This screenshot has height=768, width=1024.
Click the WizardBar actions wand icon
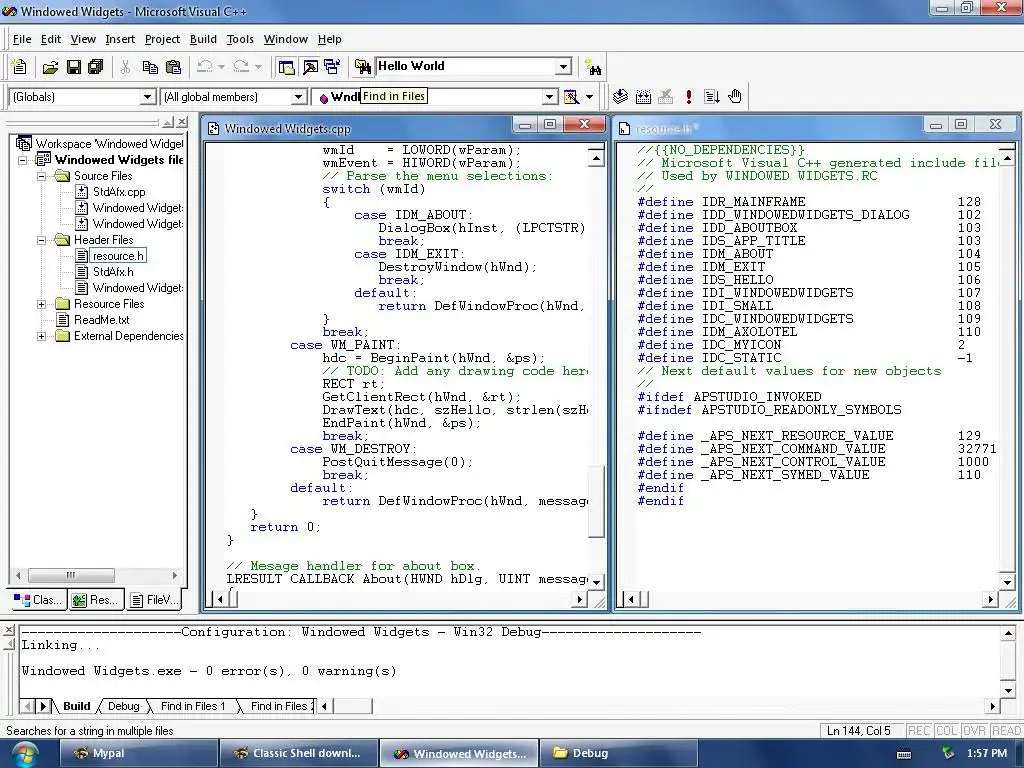coord(571,97)
